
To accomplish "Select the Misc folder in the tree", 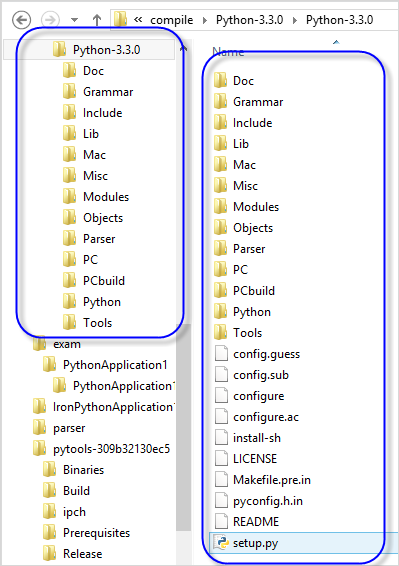I will tap(95, 175).
